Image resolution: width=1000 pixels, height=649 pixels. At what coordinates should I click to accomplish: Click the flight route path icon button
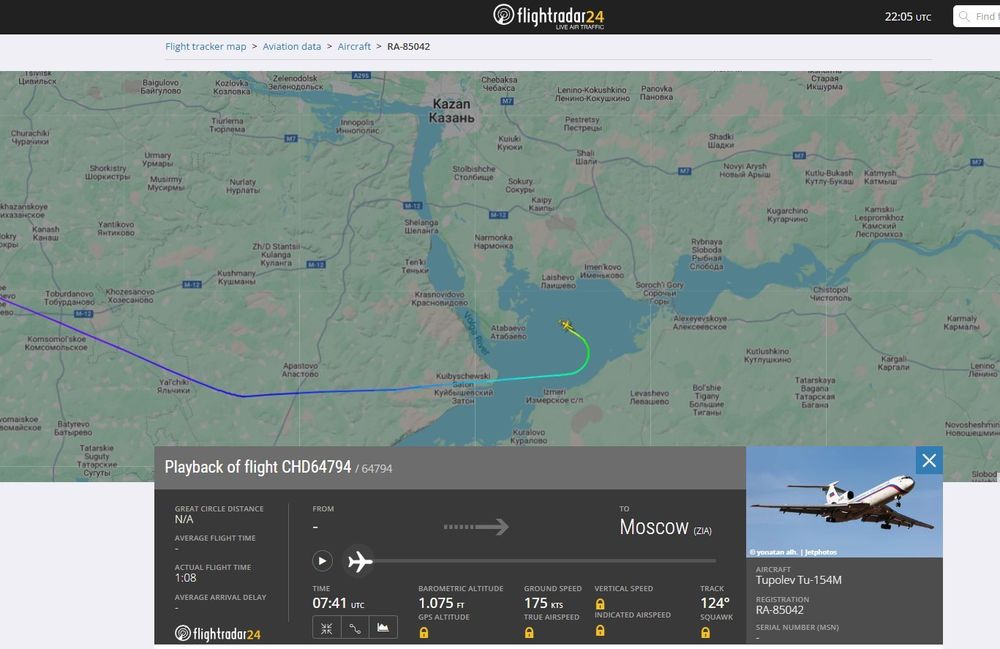(355, 628)
